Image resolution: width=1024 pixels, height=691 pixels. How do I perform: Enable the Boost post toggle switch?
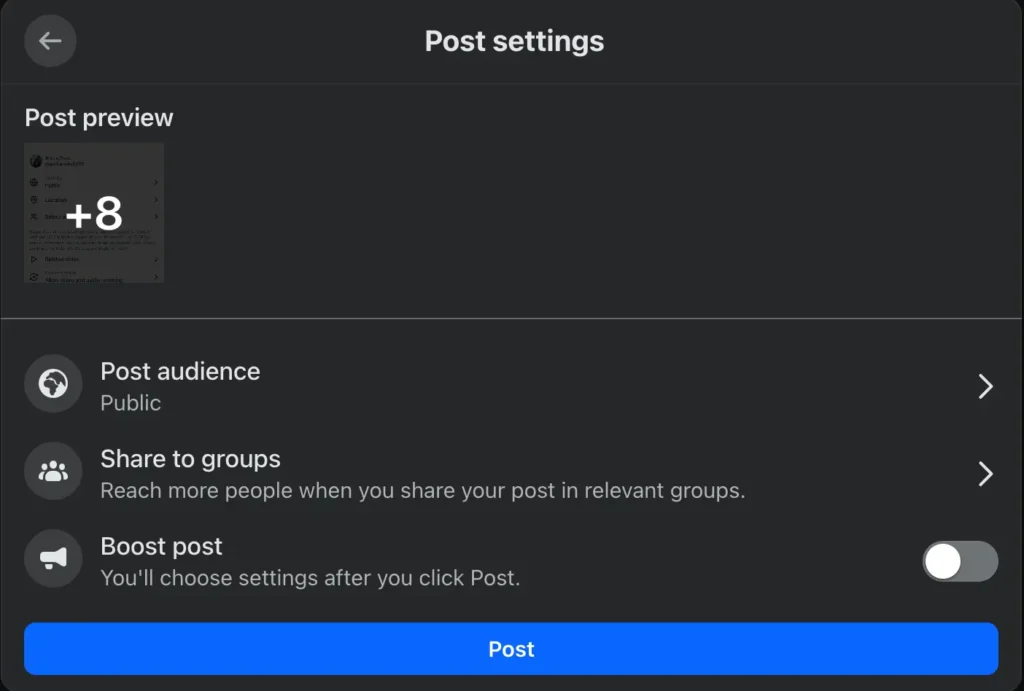(x=960, y=561)
